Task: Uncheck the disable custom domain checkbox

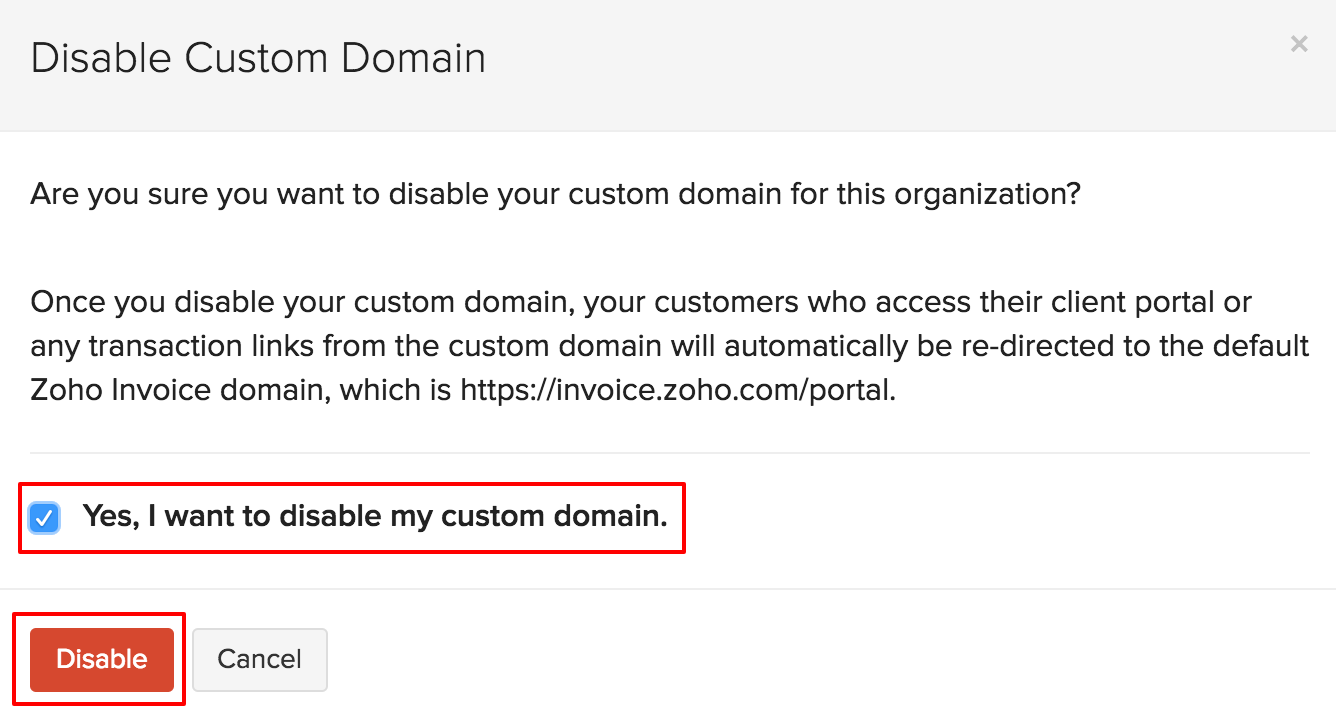Action: (x=45, y=517)
